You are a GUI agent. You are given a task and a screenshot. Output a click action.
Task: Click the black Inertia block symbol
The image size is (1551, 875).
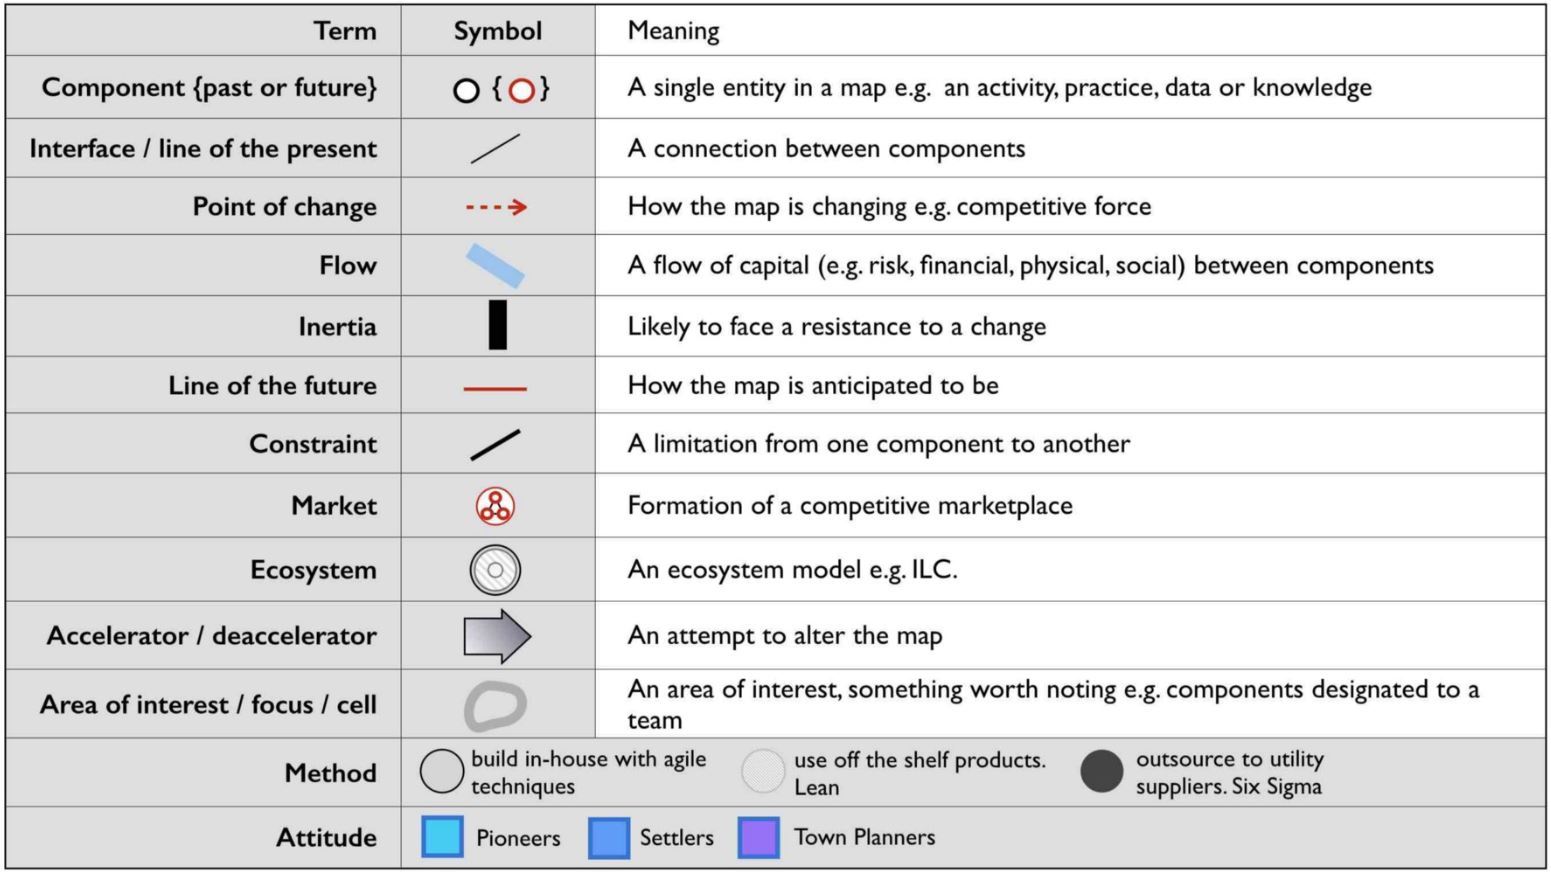497,325
